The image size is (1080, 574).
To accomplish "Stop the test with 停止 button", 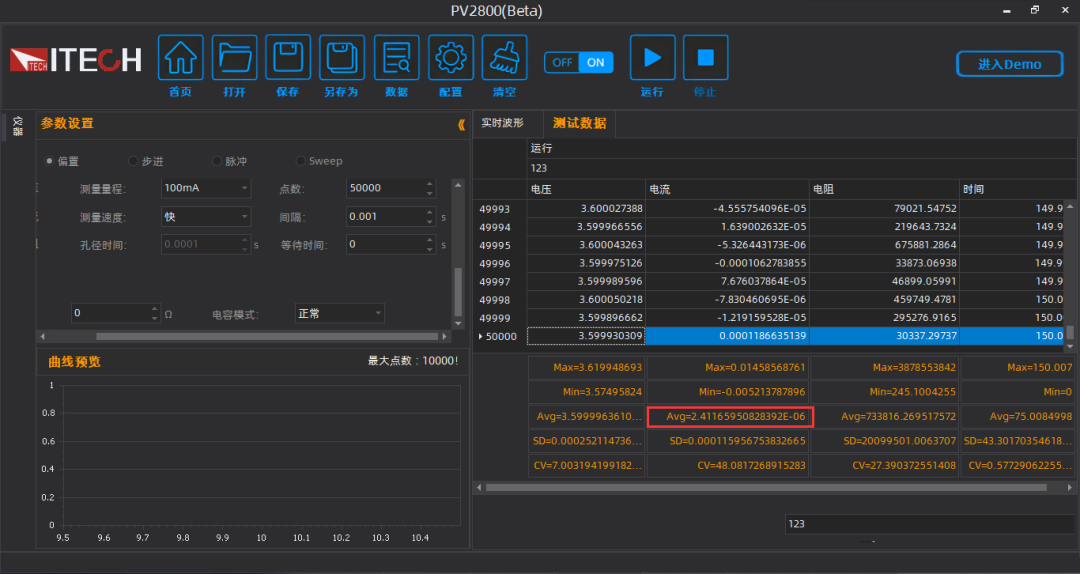I will [x=705, y=57].
